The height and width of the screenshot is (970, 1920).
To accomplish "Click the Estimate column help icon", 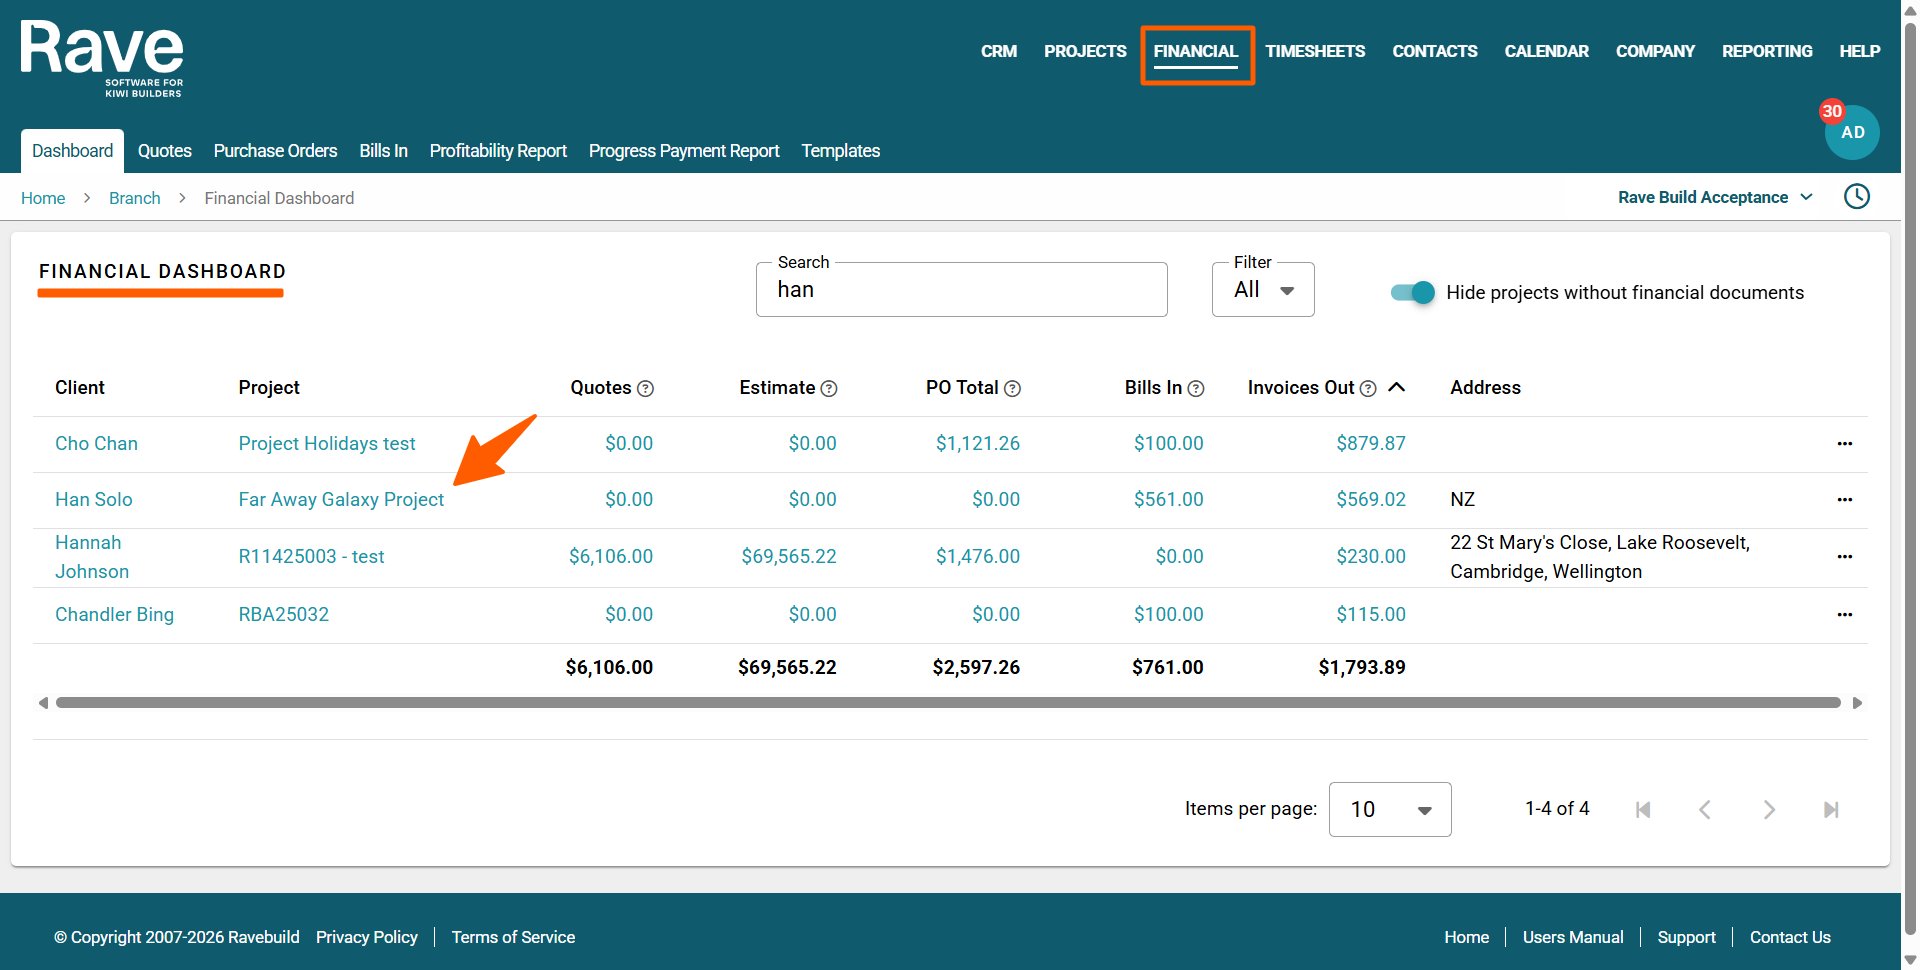I will coord(829,389).
